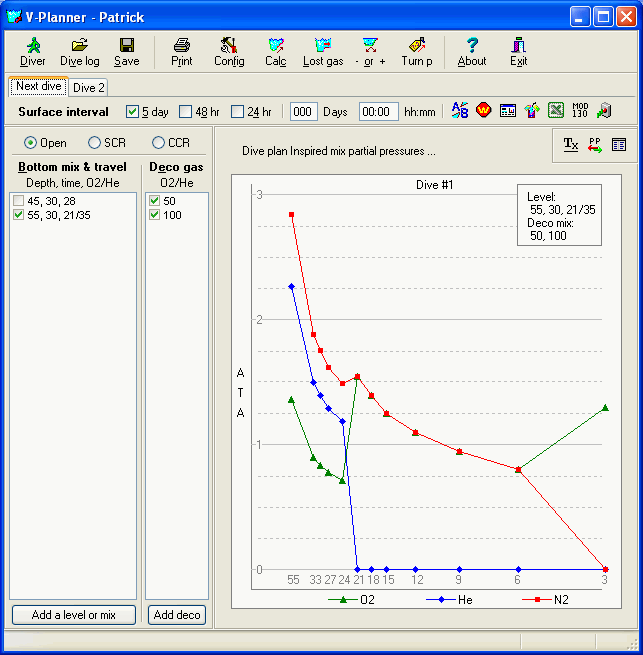Check the 45, 30, 28 bottom mix
Screen dimensions: 643x655
(x=20, y=201)
